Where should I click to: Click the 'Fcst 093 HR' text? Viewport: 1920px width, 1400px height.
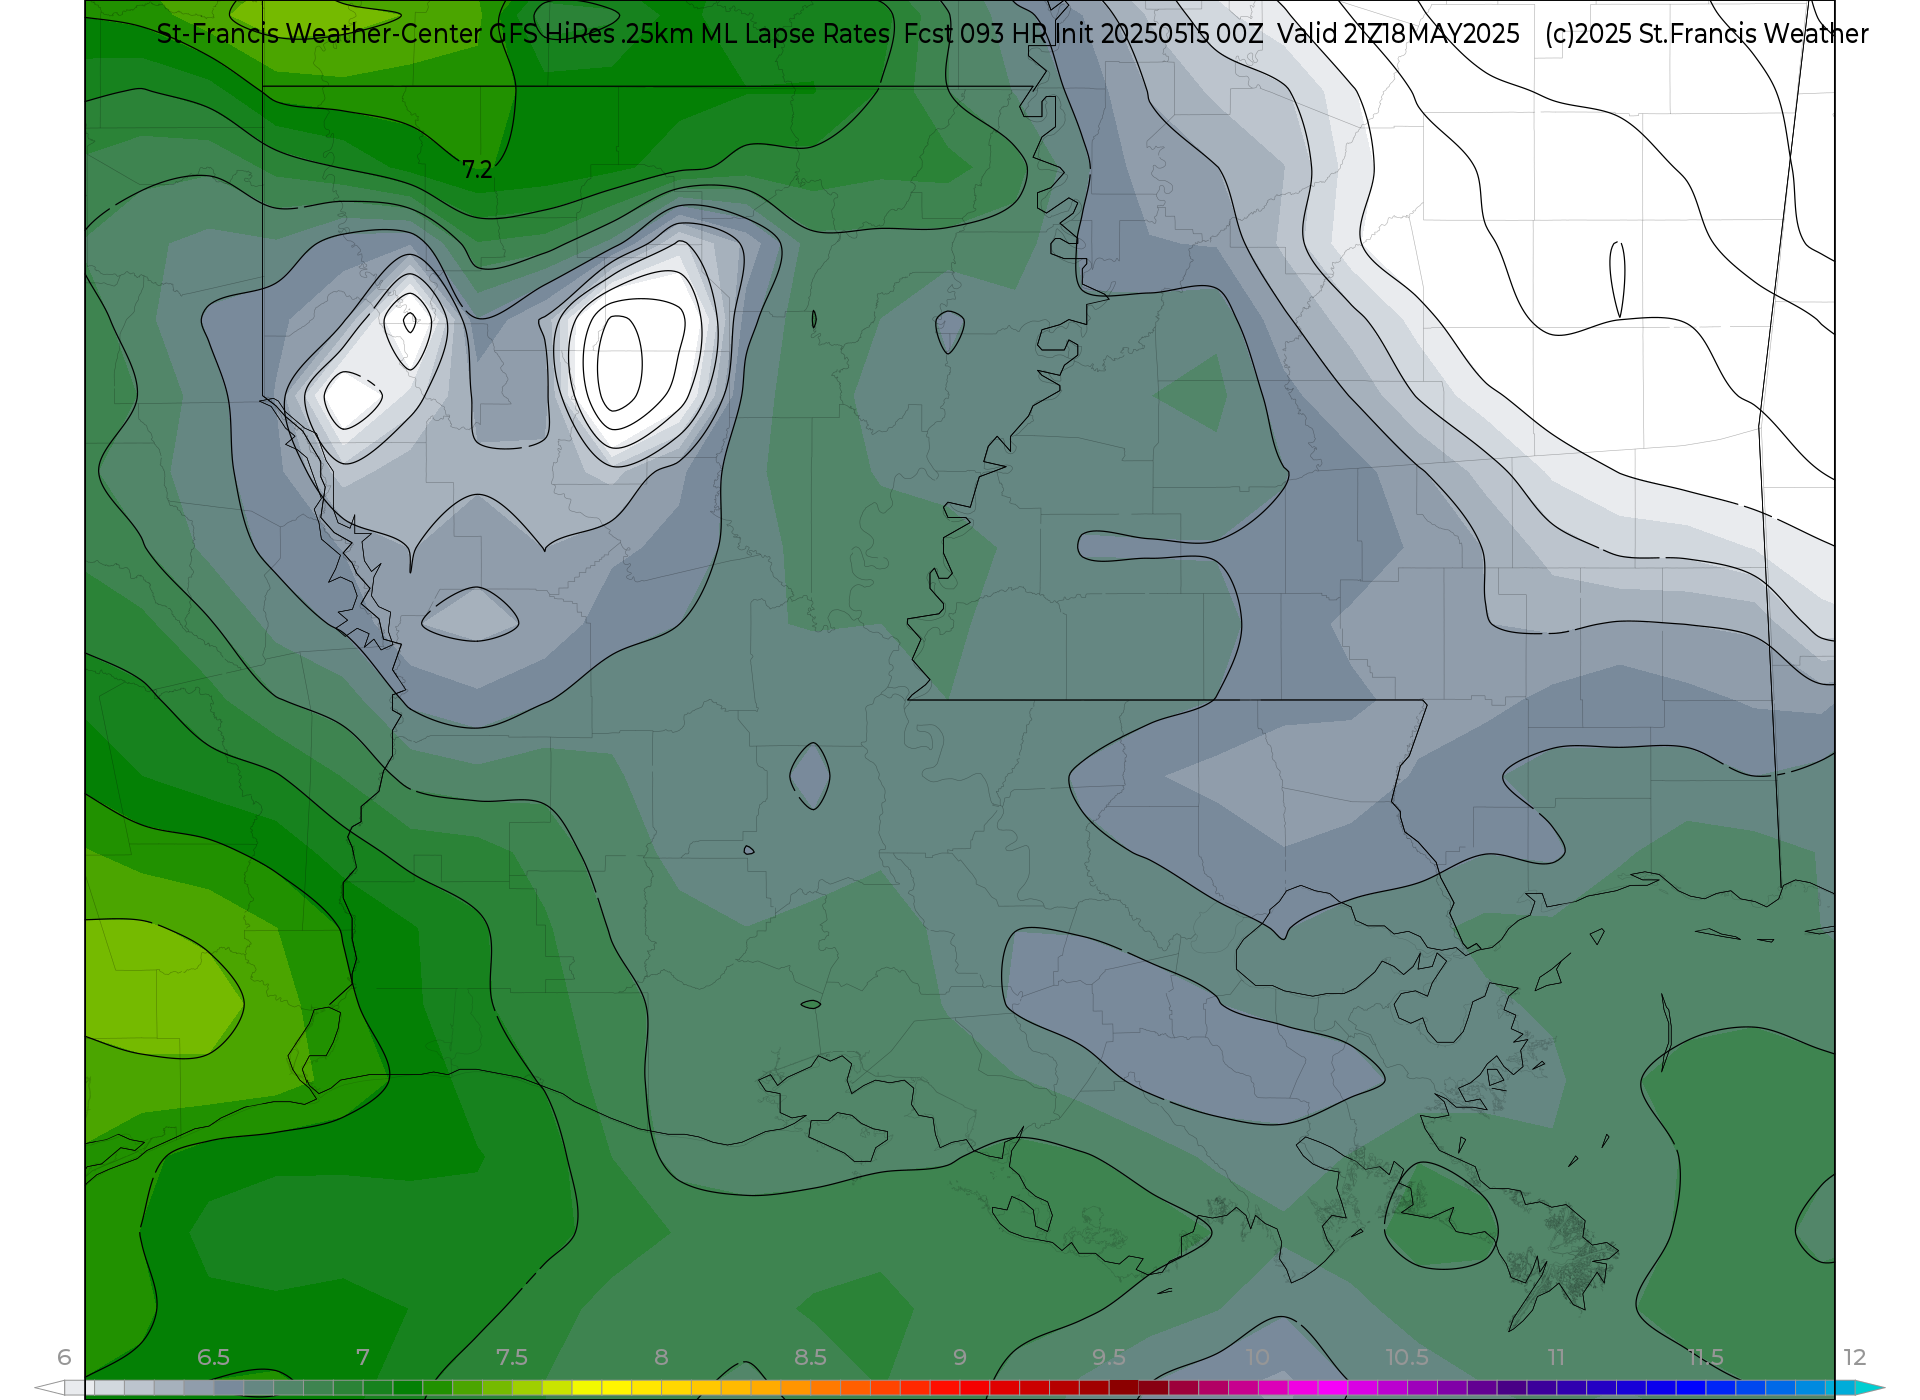click(975, 34)
